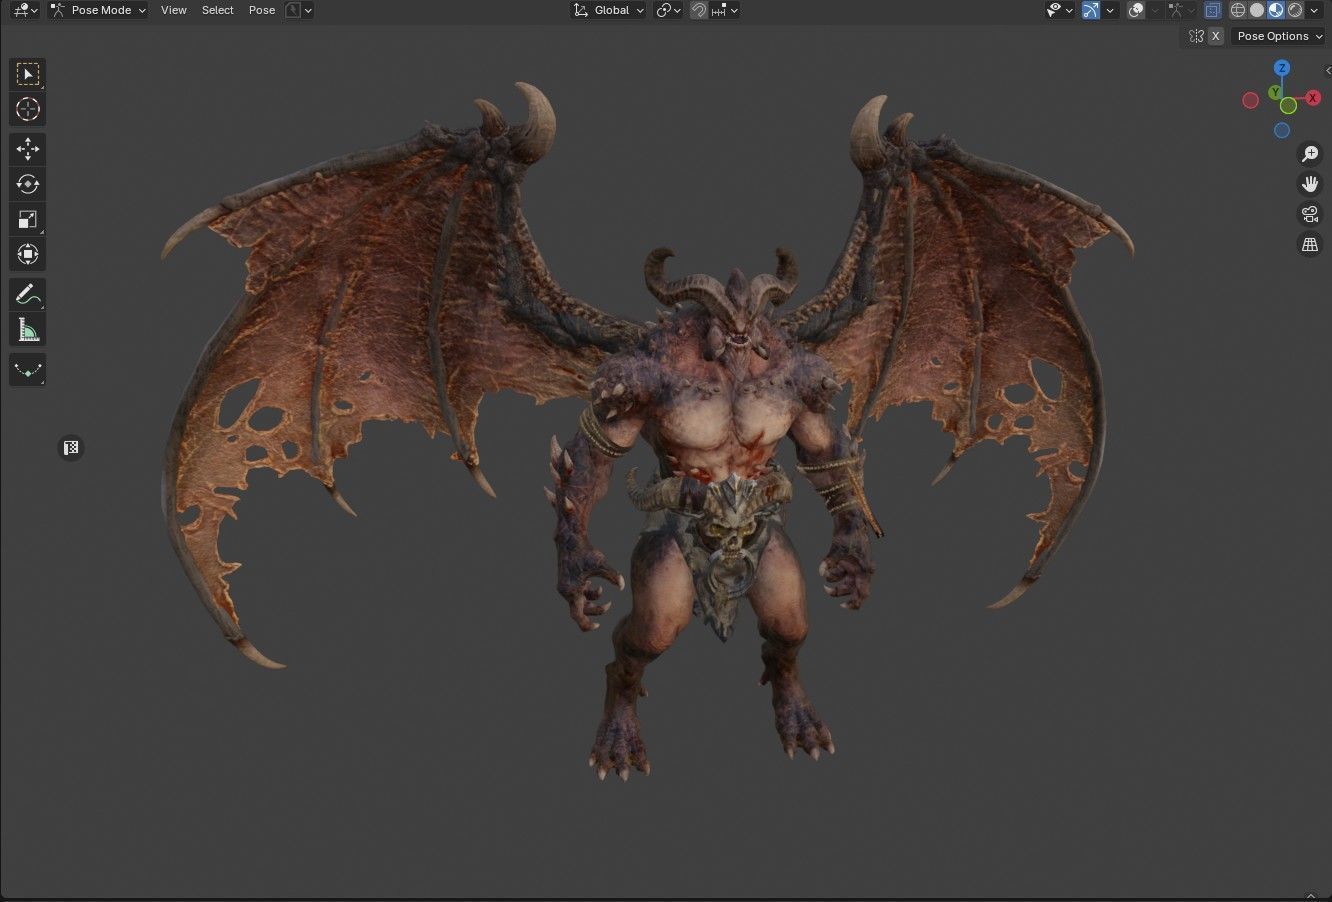
Task: Click the checkered overlay button below the toolbar
Action: [71, 448]
